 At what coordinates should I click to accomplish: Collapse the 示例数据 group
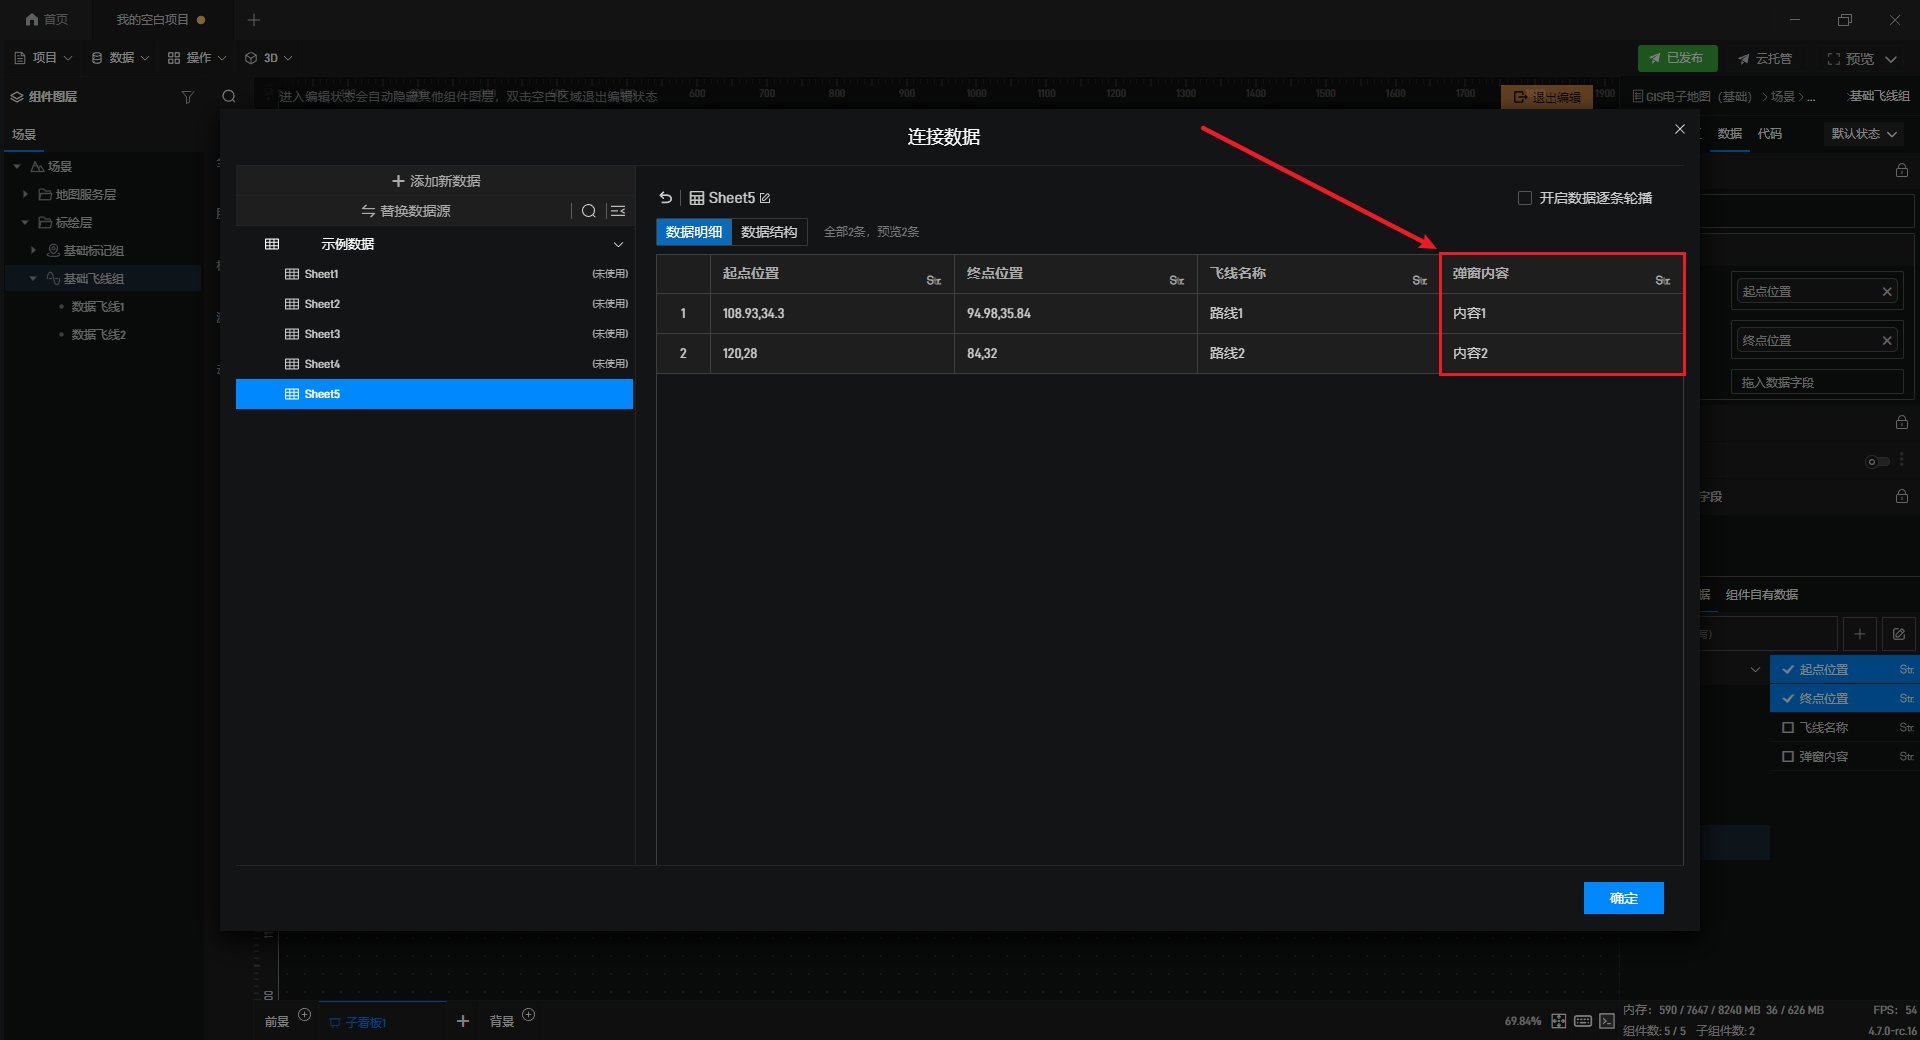click(x=618, y=244)
